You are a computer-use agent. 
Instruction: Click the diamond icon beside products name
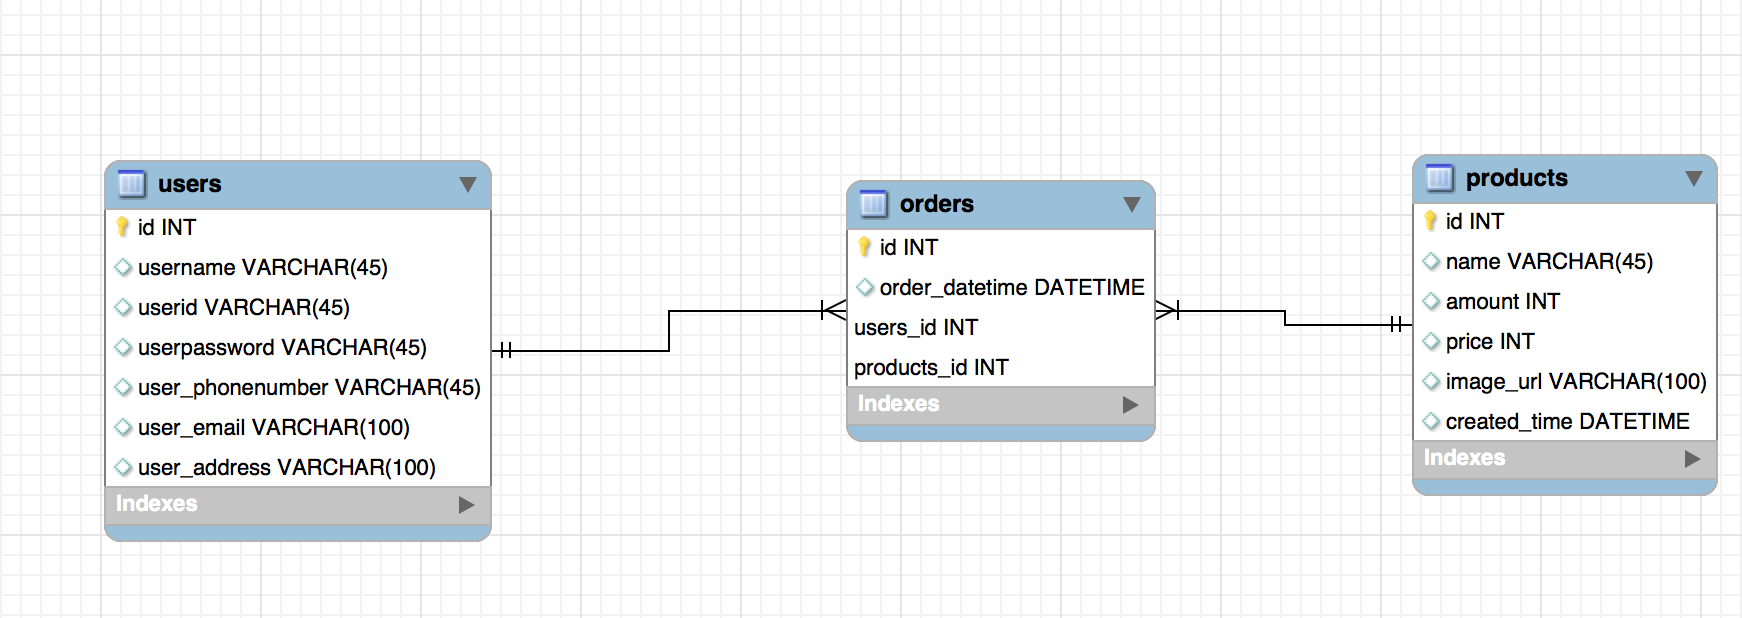(1431, 261)
